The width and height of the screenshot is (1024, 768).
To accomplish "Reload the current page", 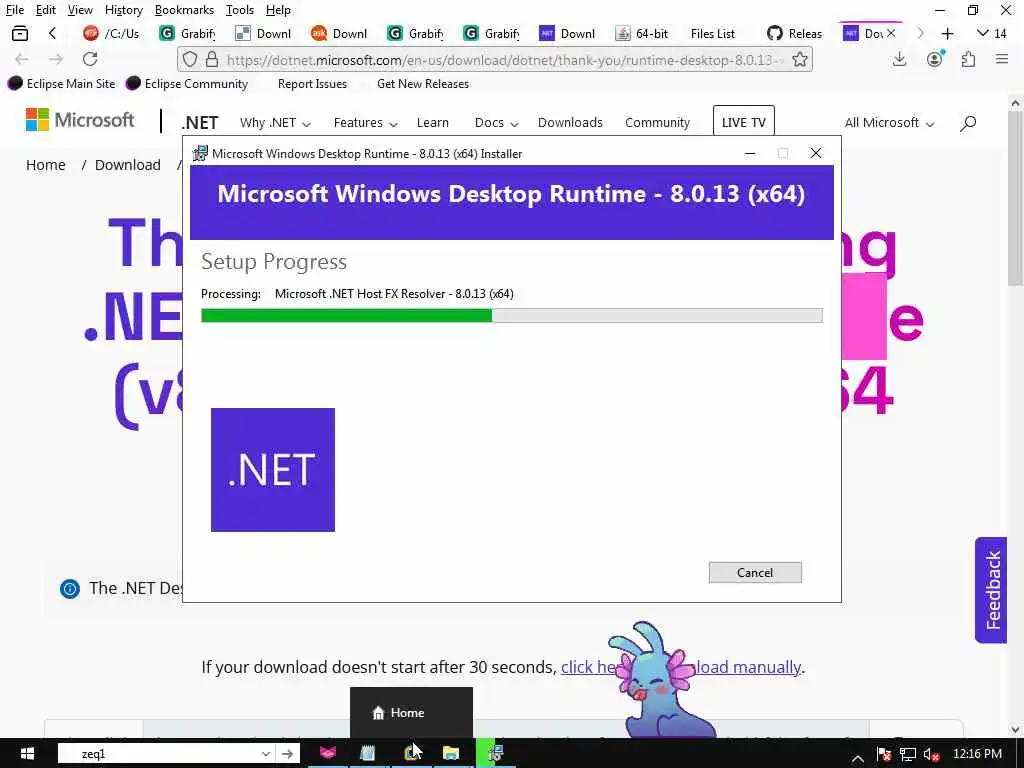I will tap(90, 59).
